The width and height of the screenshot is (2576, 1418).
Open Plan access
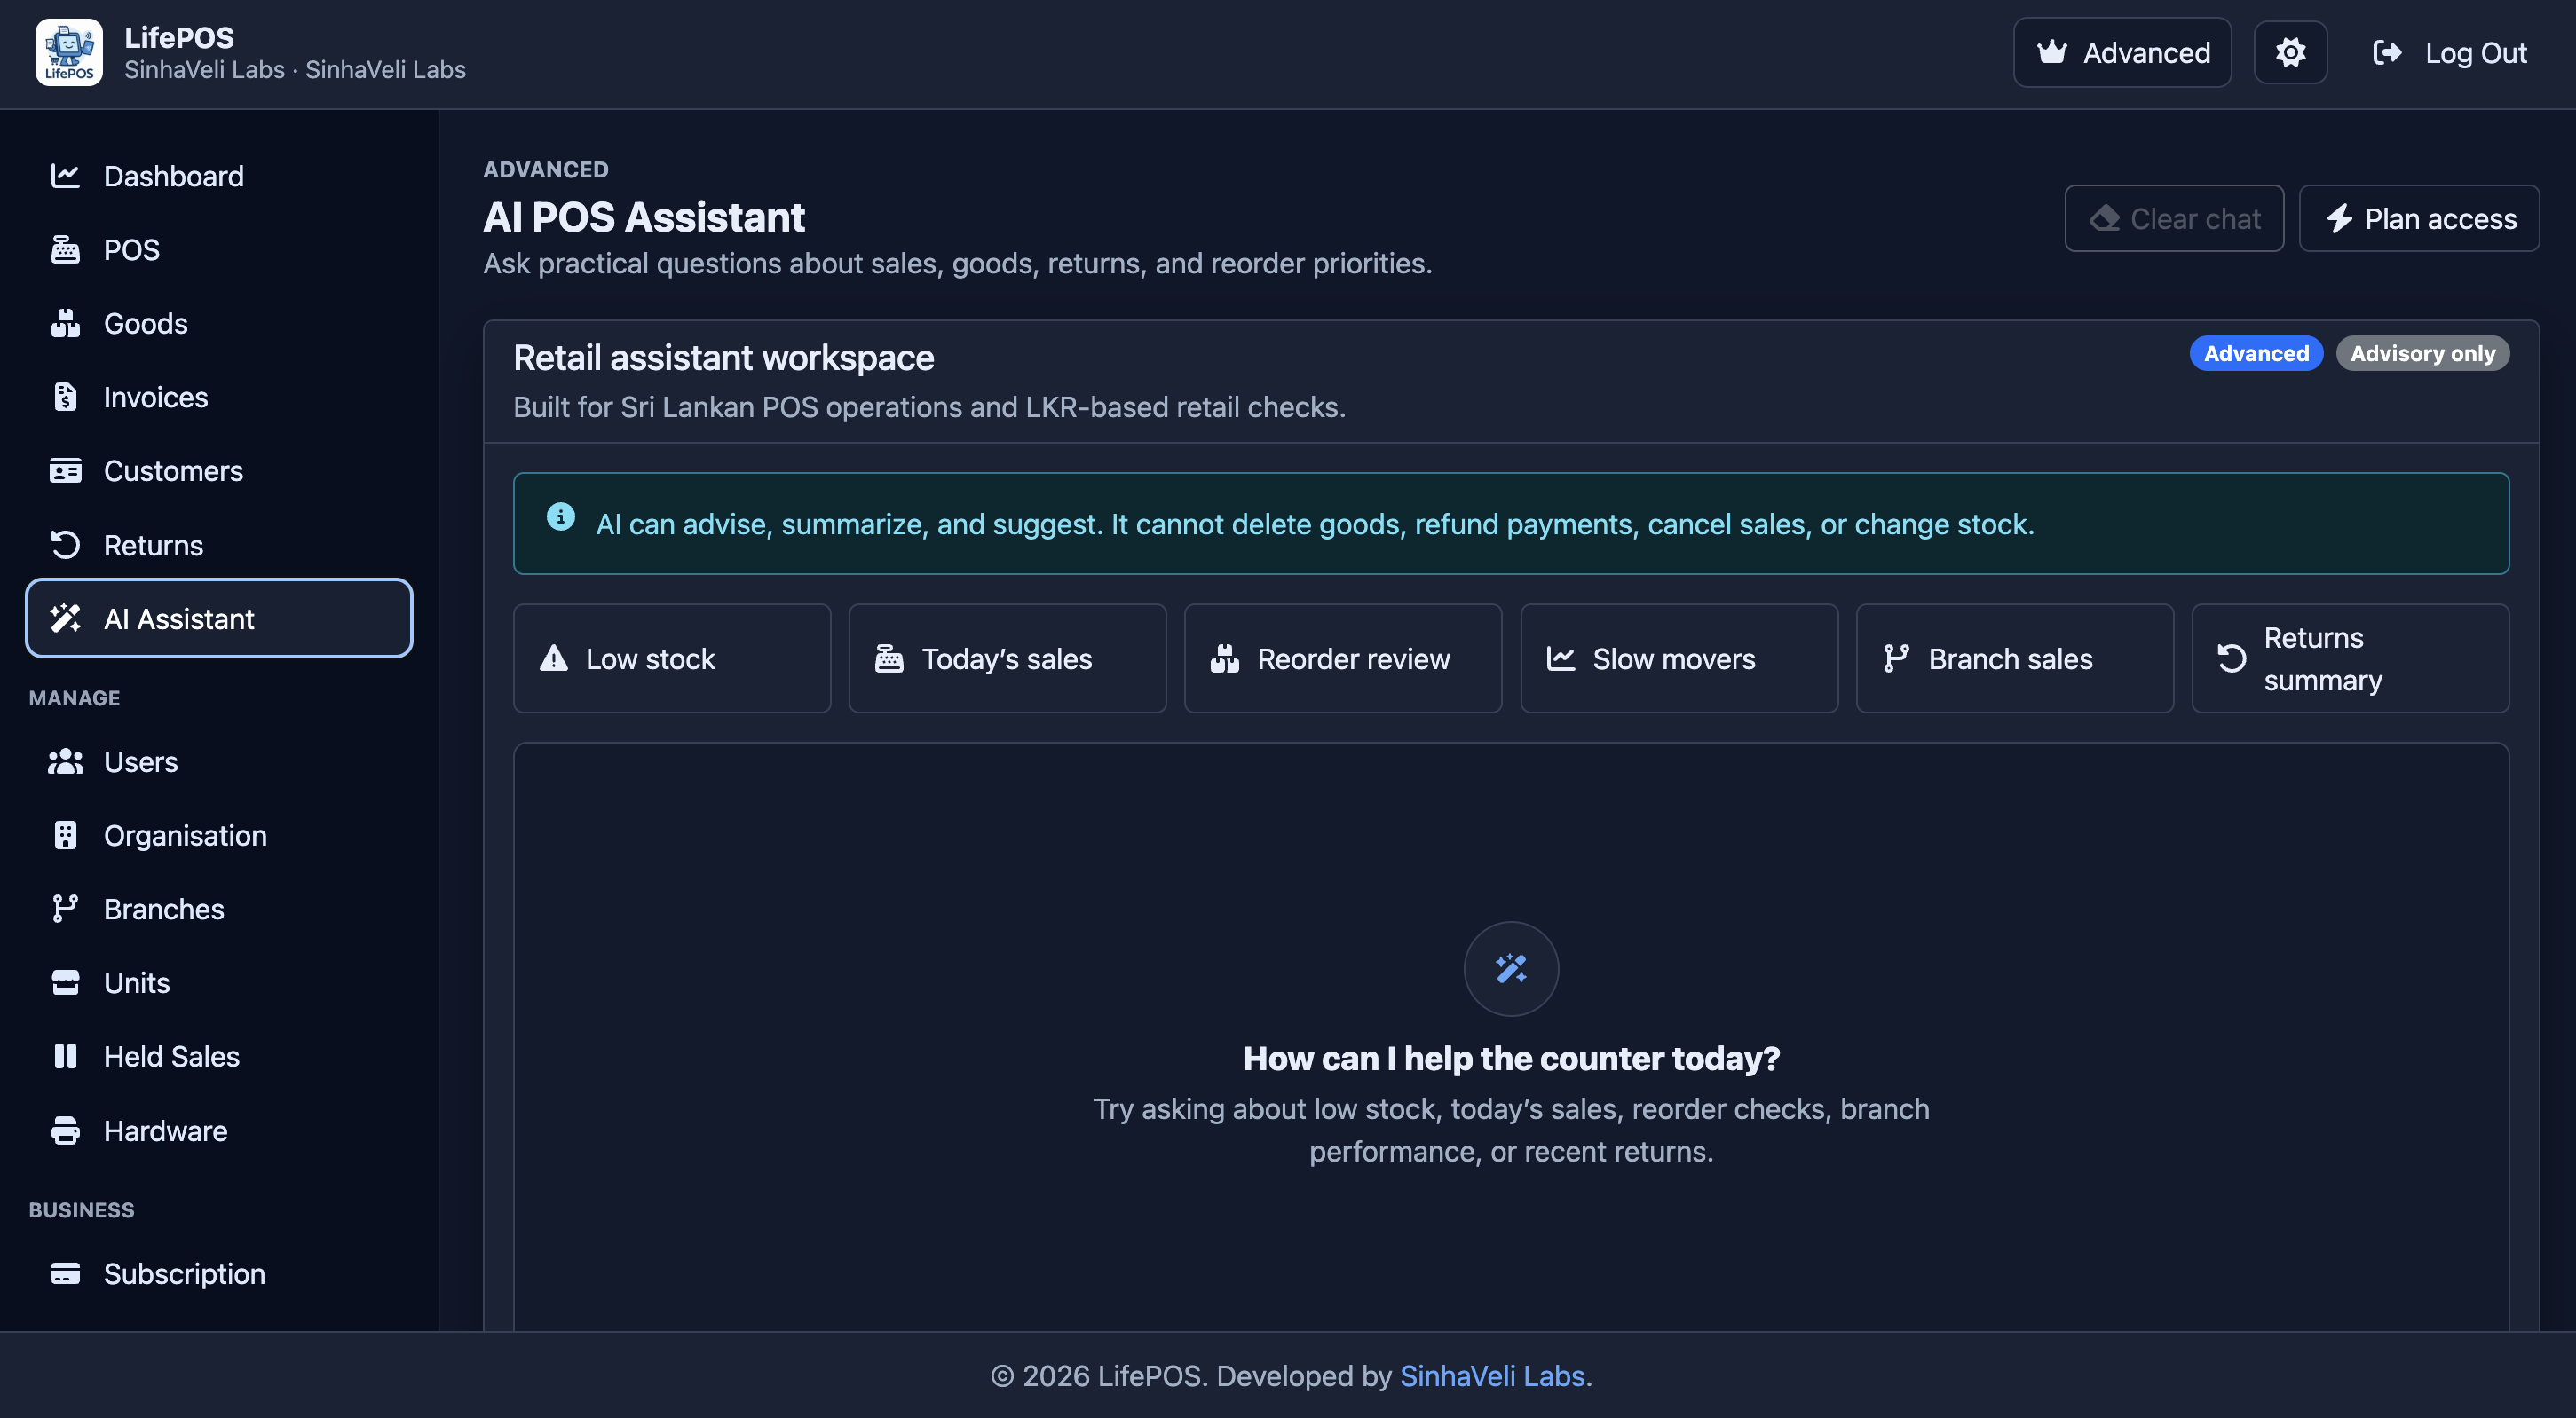click(x=2418, y=218)
